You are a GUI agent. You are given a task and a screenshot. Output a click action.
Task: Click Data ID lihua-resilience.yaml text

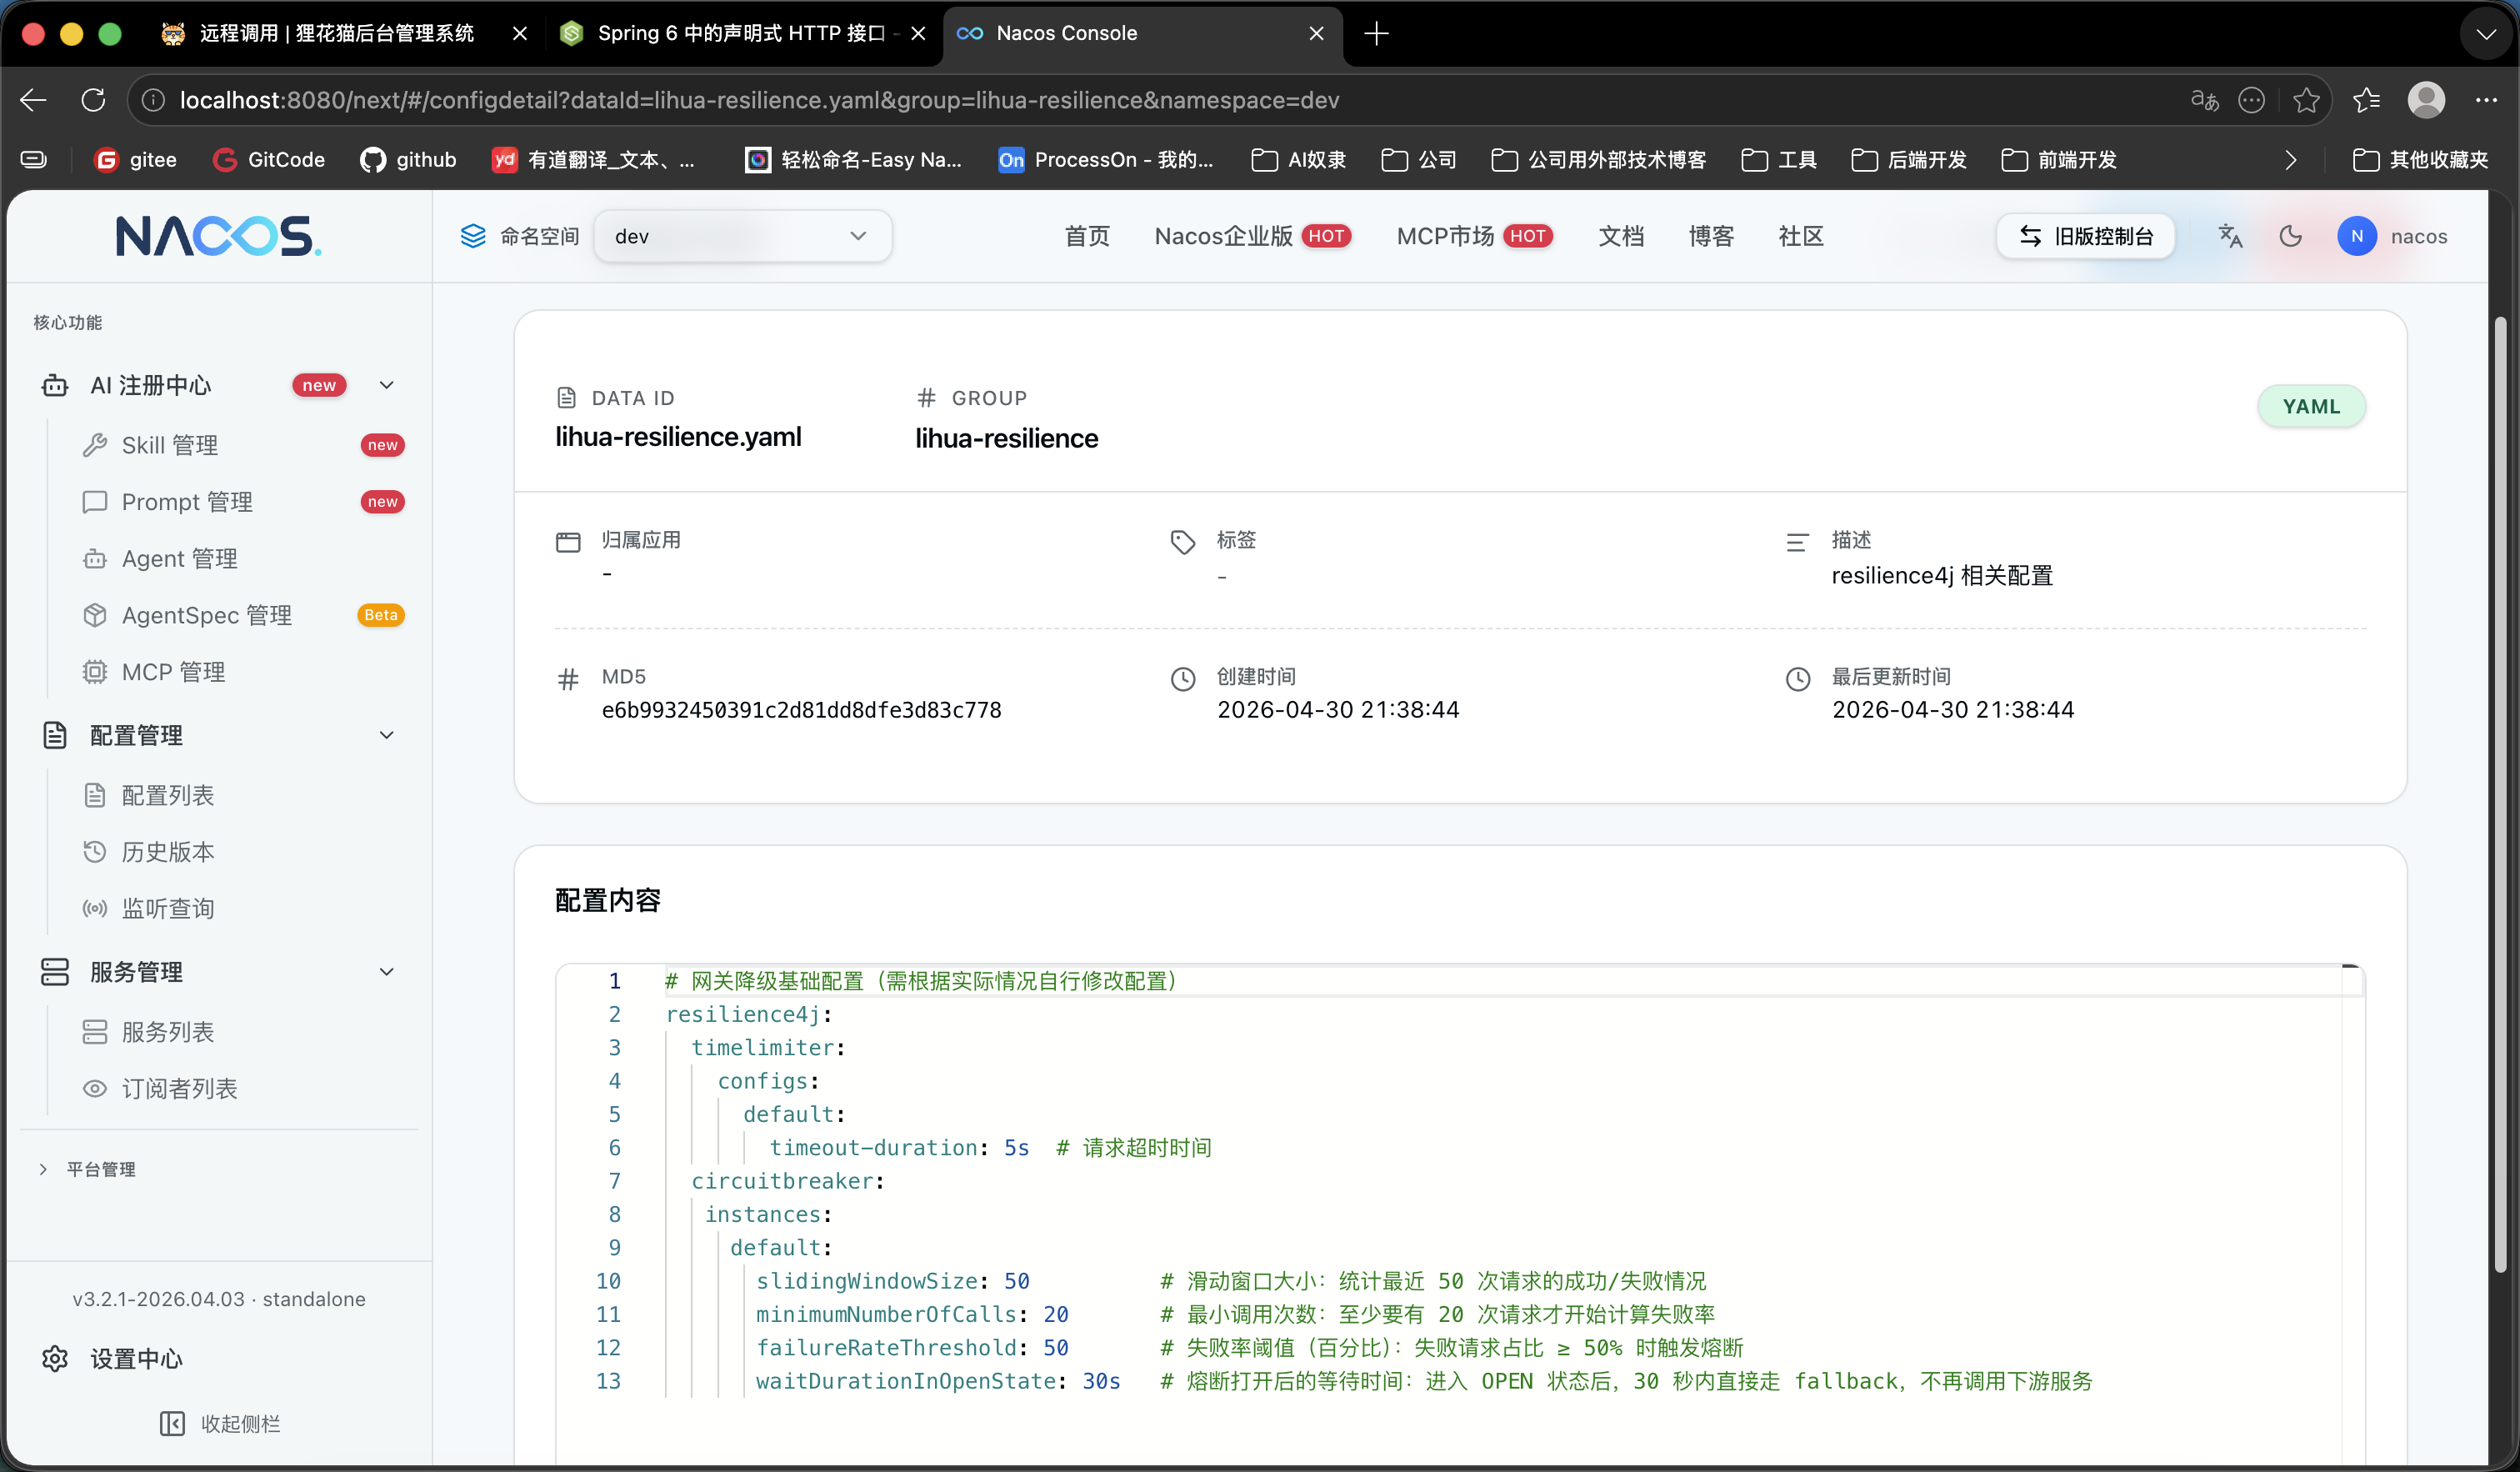pos(678,437)
